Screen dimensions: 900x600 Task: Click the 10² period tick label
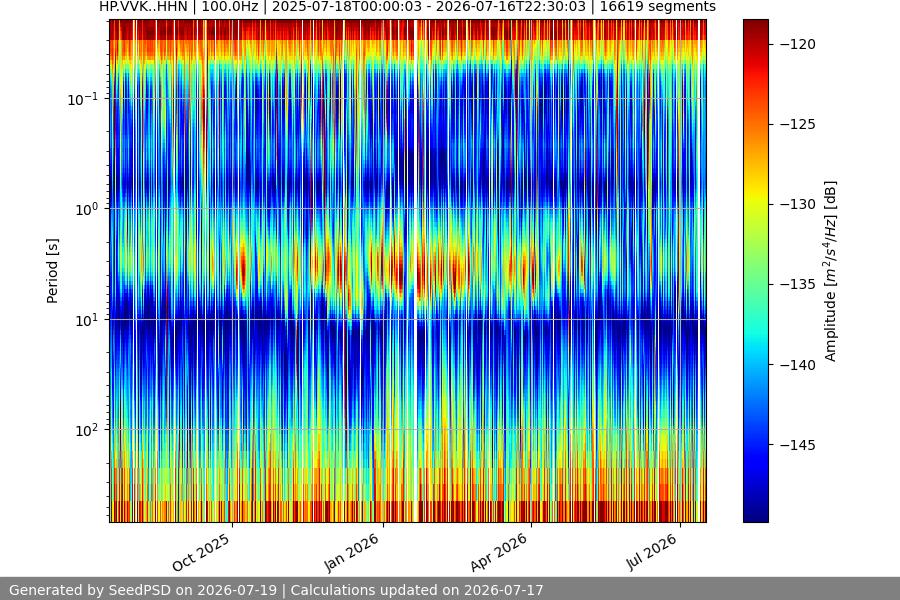[87, 431]
